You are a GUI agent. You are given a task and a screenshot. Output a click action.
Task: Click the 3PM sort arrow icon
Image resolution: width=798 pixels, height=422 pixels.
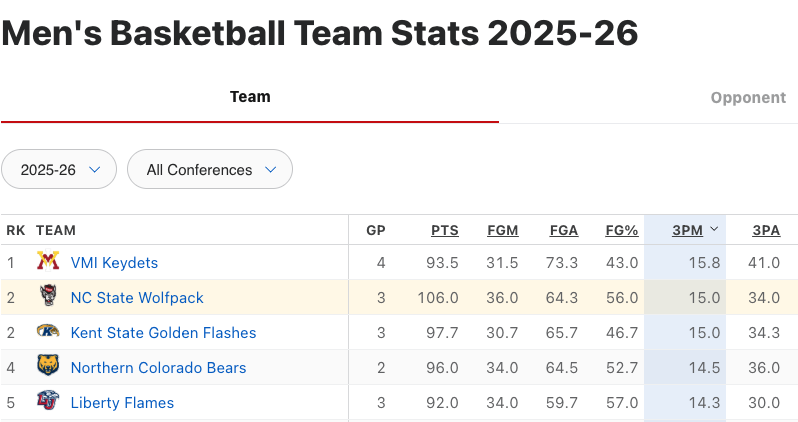714,230
